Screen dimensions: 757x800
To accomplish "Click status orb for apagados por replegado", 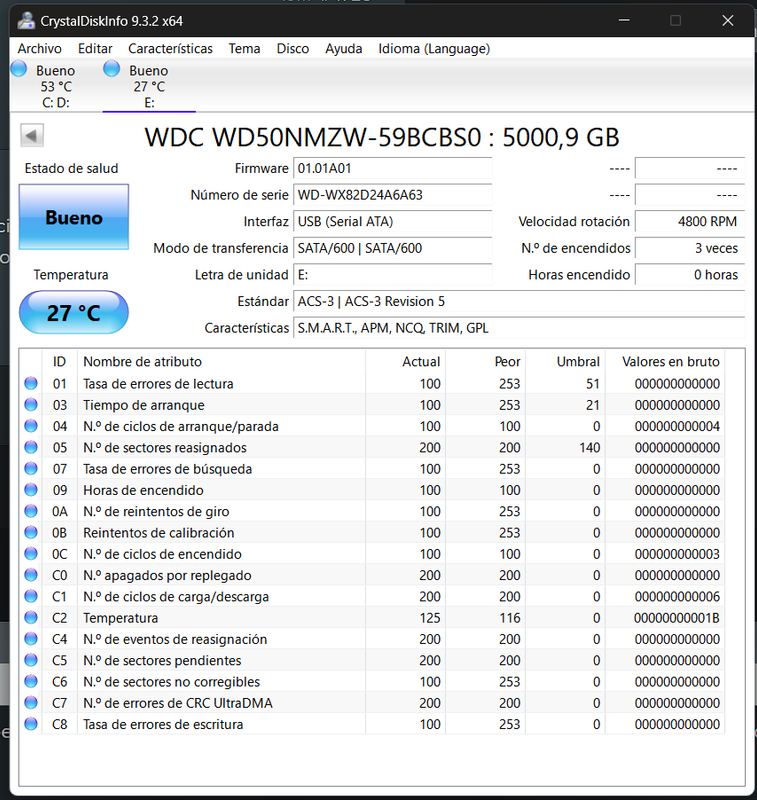I will click(31, 574).
